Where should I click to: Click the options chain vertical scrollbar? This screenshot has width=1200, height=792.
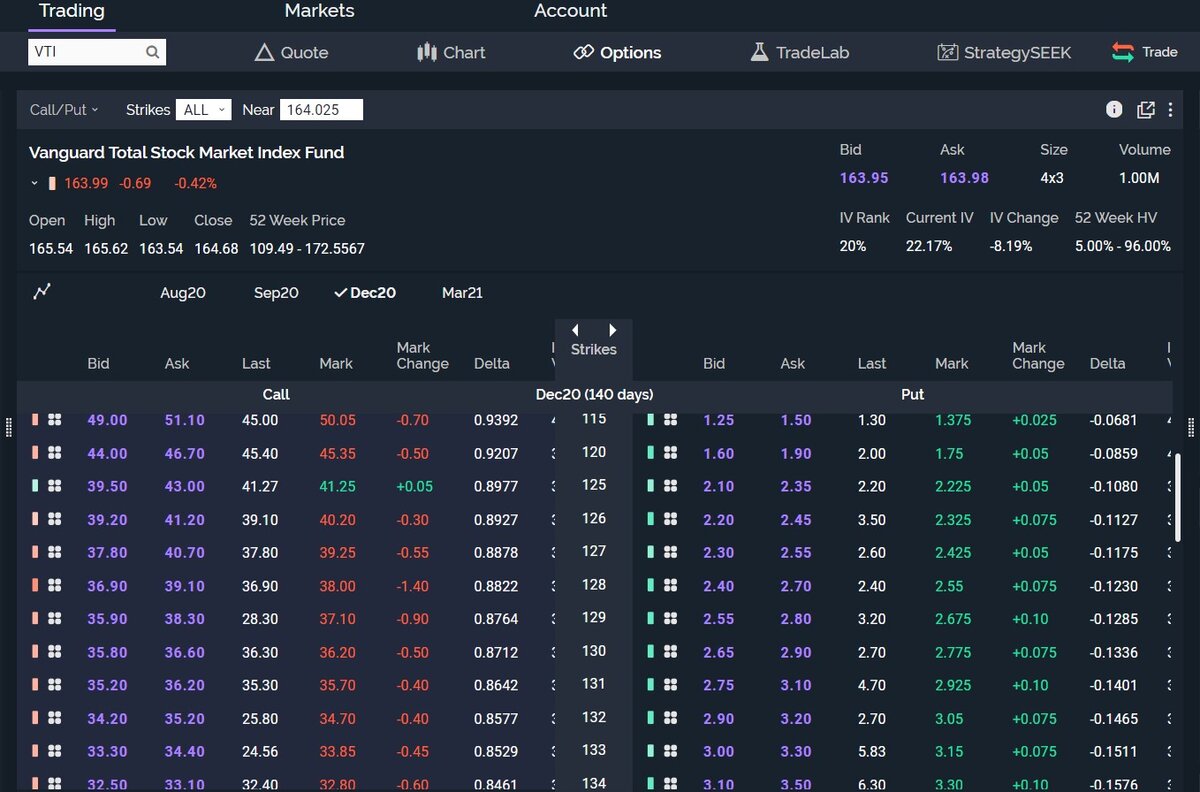click(x=1178, y=500)
